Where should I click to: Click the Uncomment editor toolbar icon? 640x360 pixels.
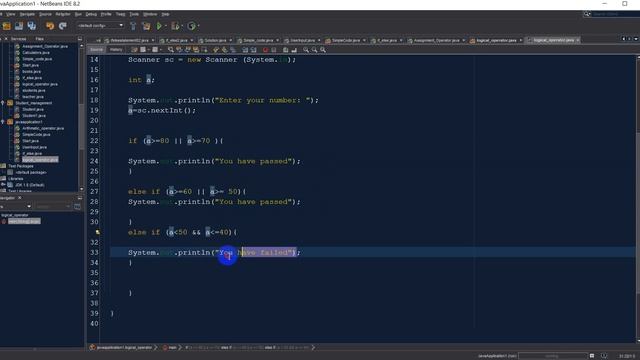[x=294, y=50]
